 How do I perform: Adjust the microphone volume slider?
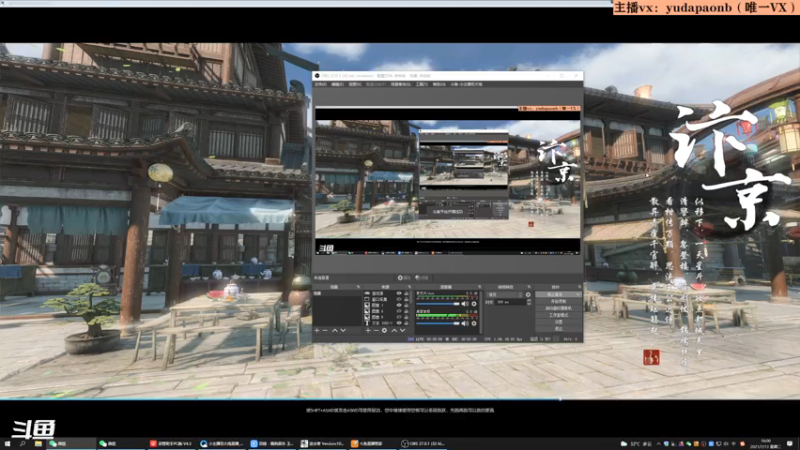[x=438, y=304]
